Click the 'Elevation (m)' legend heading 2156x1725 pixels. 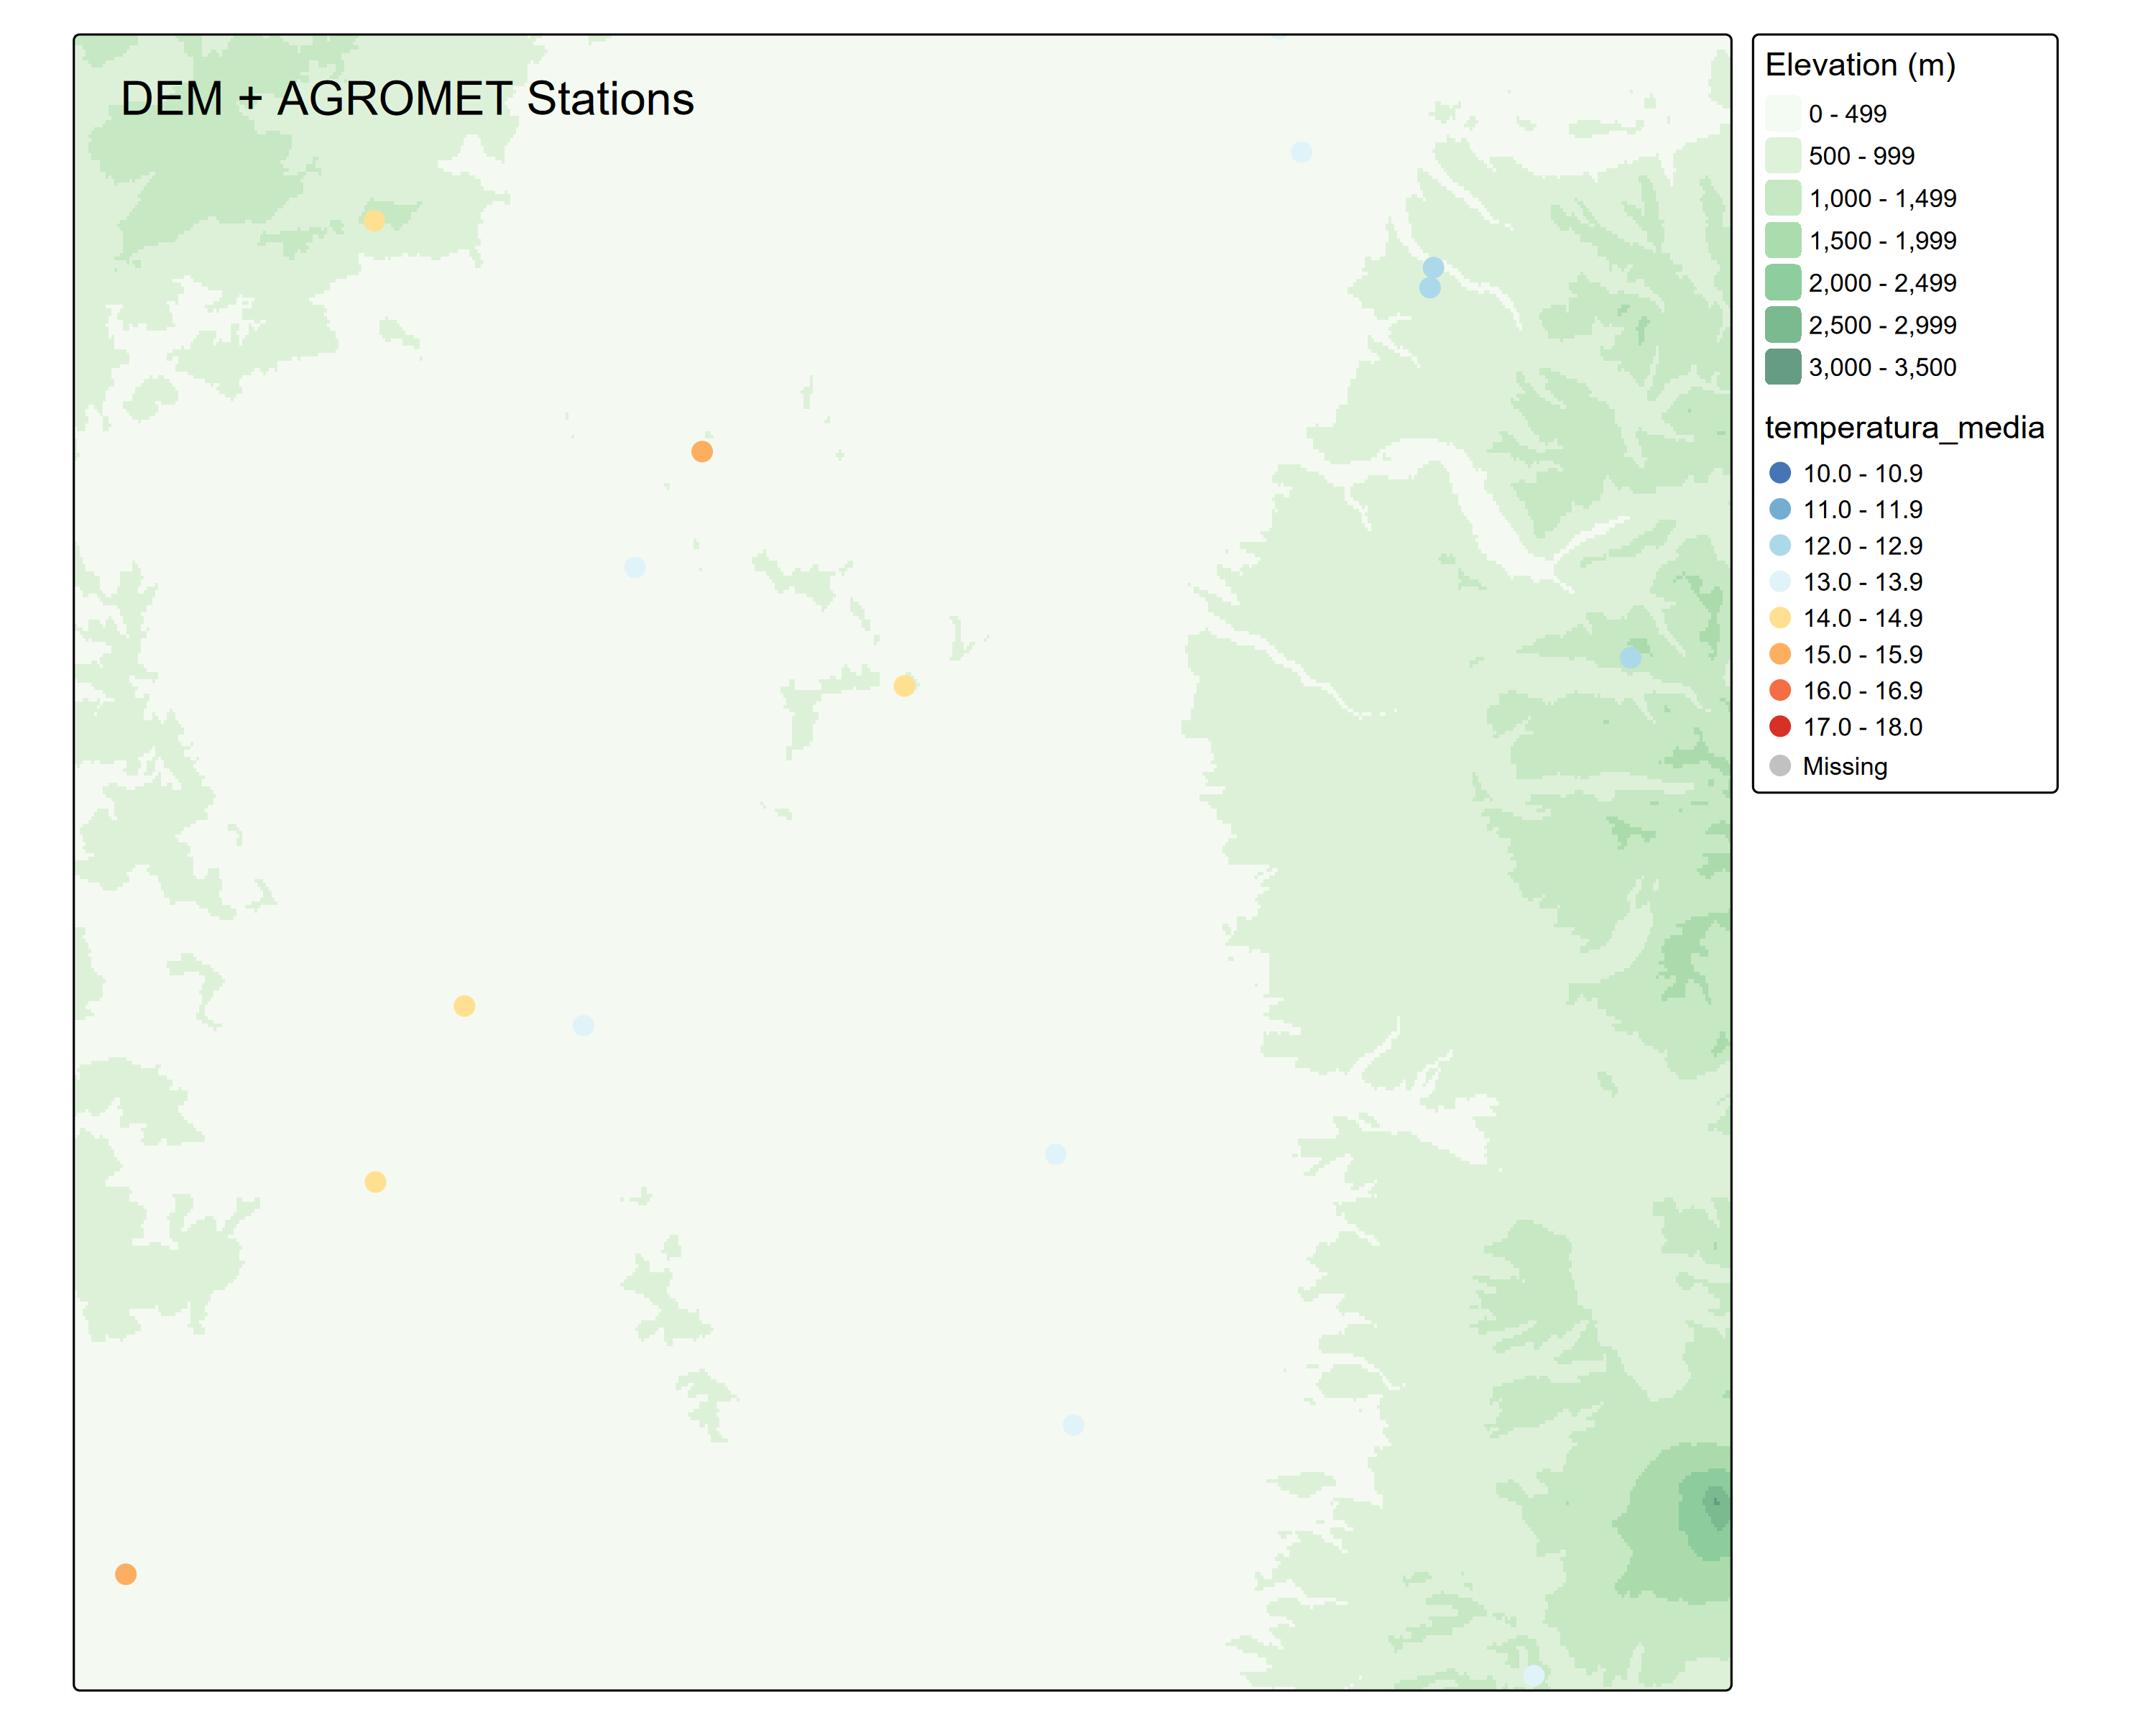[x=1860, y=65]
